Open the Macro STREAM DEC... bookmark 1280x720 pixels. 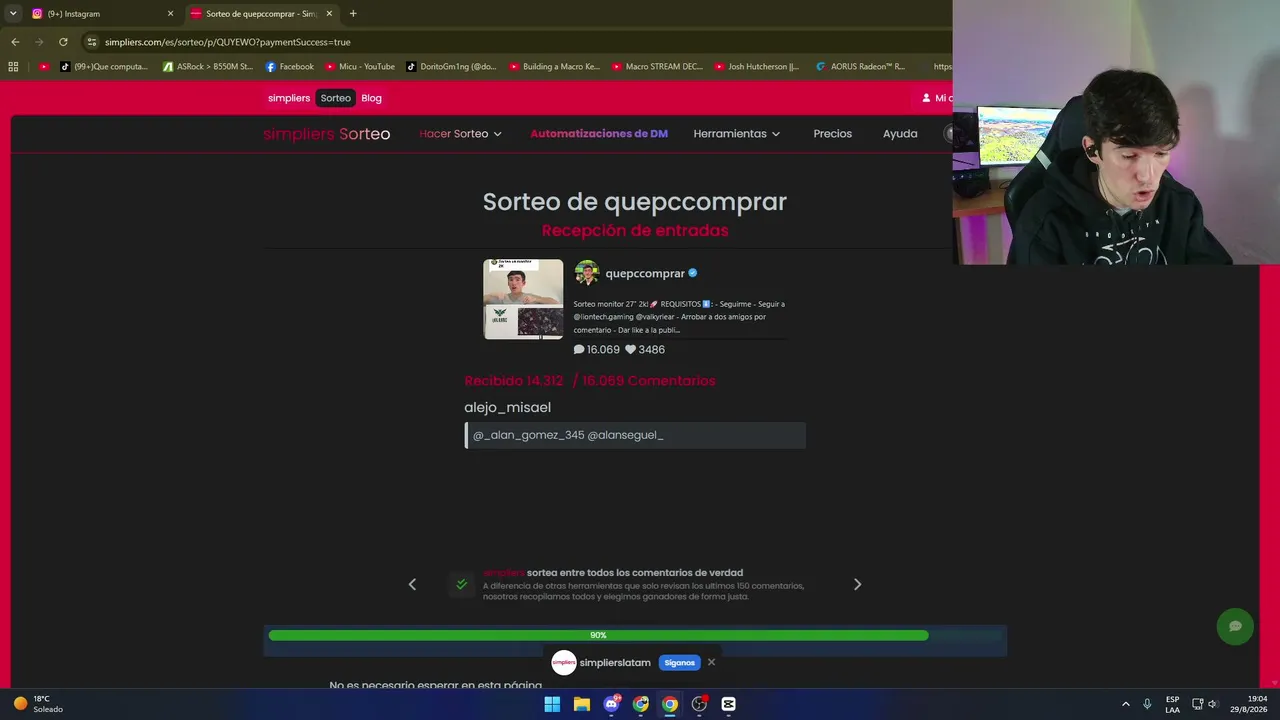click(657, 67)
